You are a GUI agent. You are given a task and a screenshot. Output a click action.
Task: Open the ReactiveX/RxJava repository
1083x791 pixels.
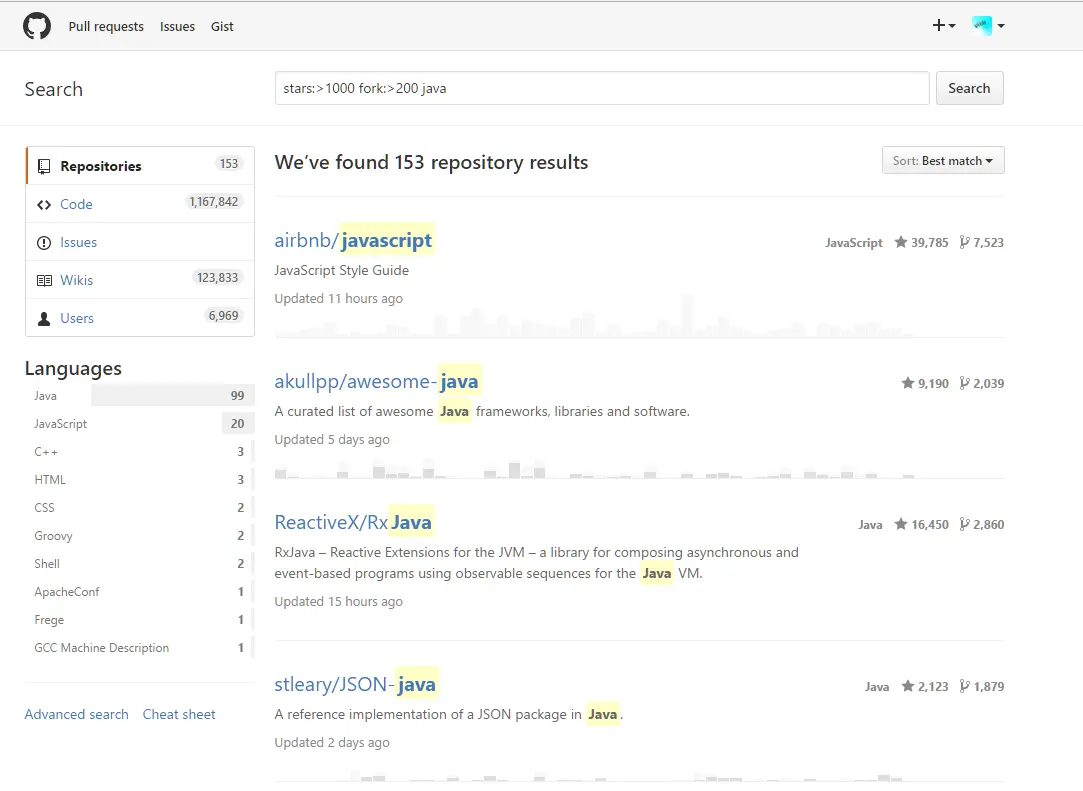[x=353, y=522]
